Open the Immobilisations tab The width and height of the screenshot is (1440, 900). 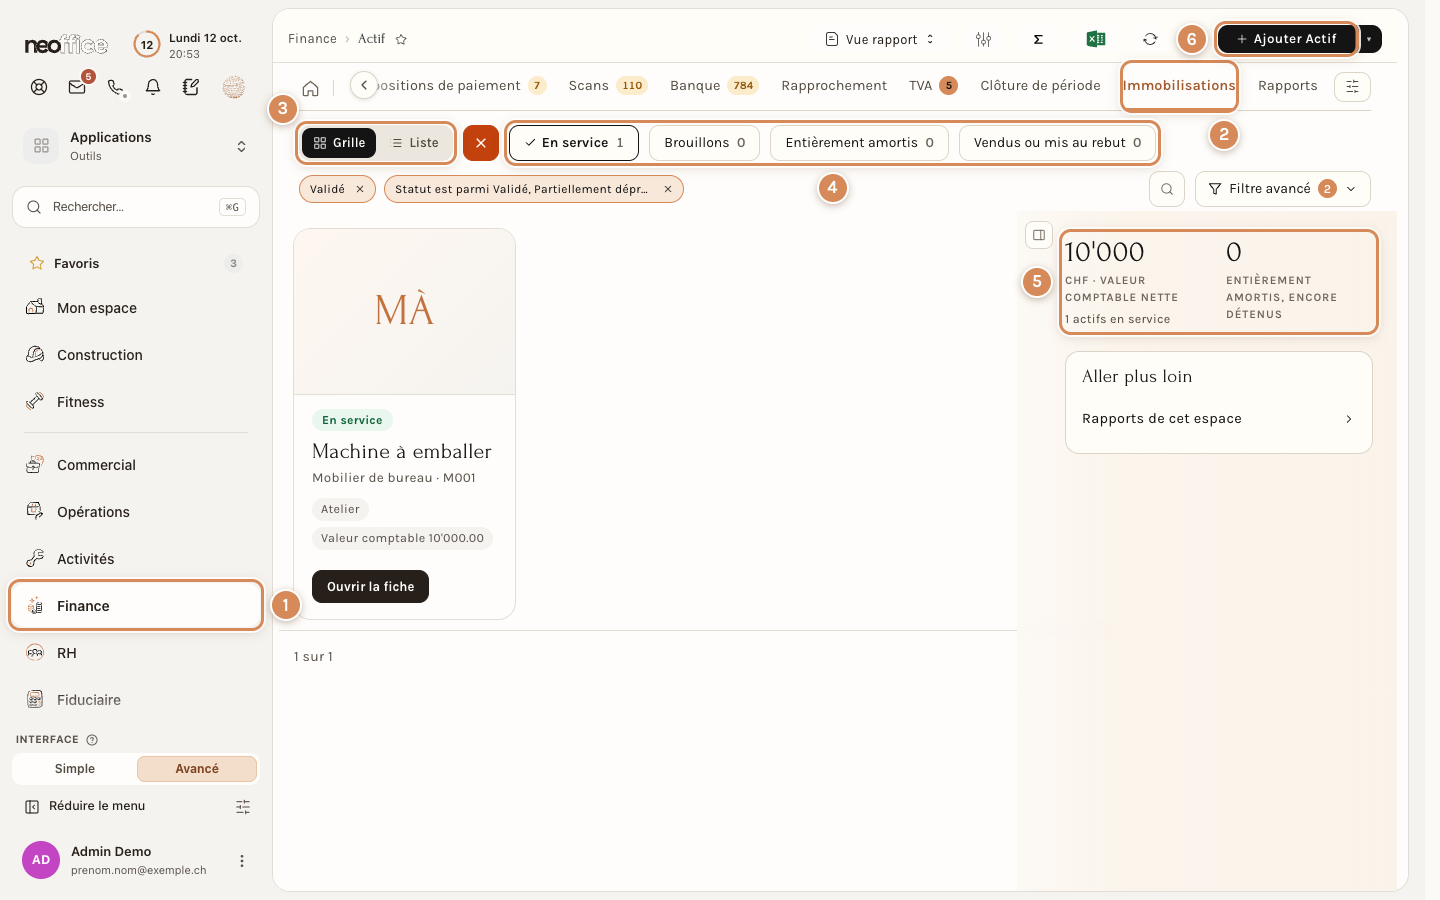point(1179,86)
